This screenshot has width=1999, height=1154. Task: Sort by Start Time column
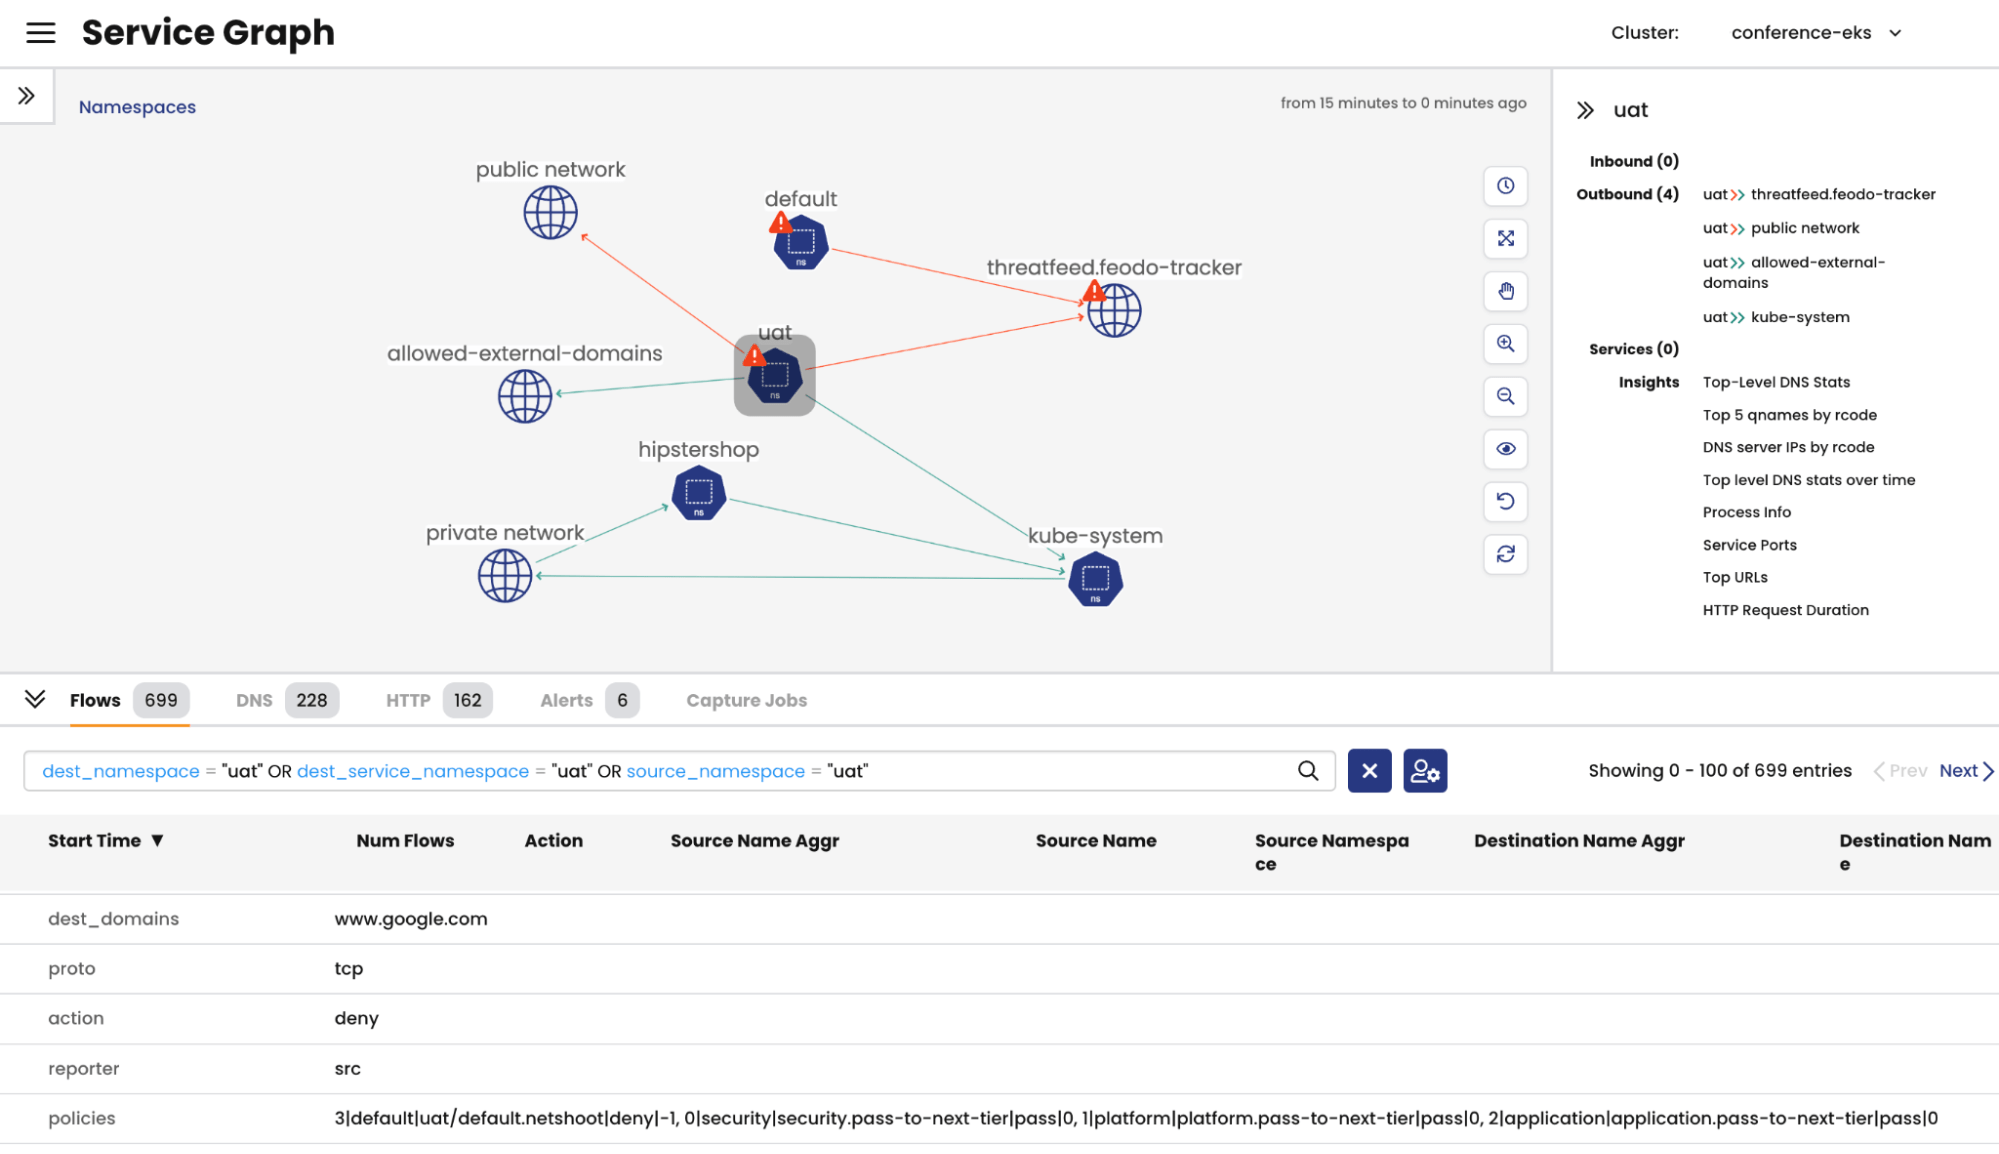(105, 841)
